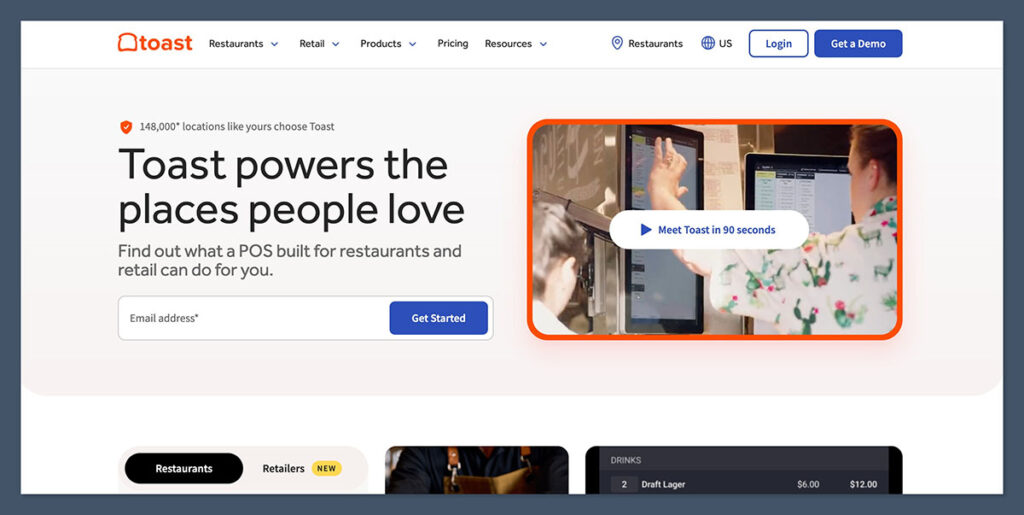The image size is (1024, 515).
Task: Click the apron photo thumbnail card
Action: pos(476,470)
